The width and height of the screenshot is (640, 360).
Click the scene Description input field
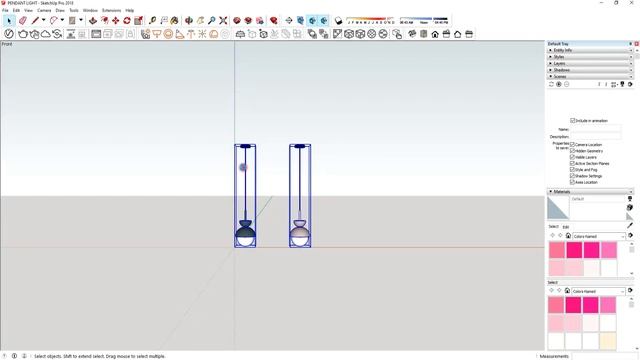click(x=596, y=136)
